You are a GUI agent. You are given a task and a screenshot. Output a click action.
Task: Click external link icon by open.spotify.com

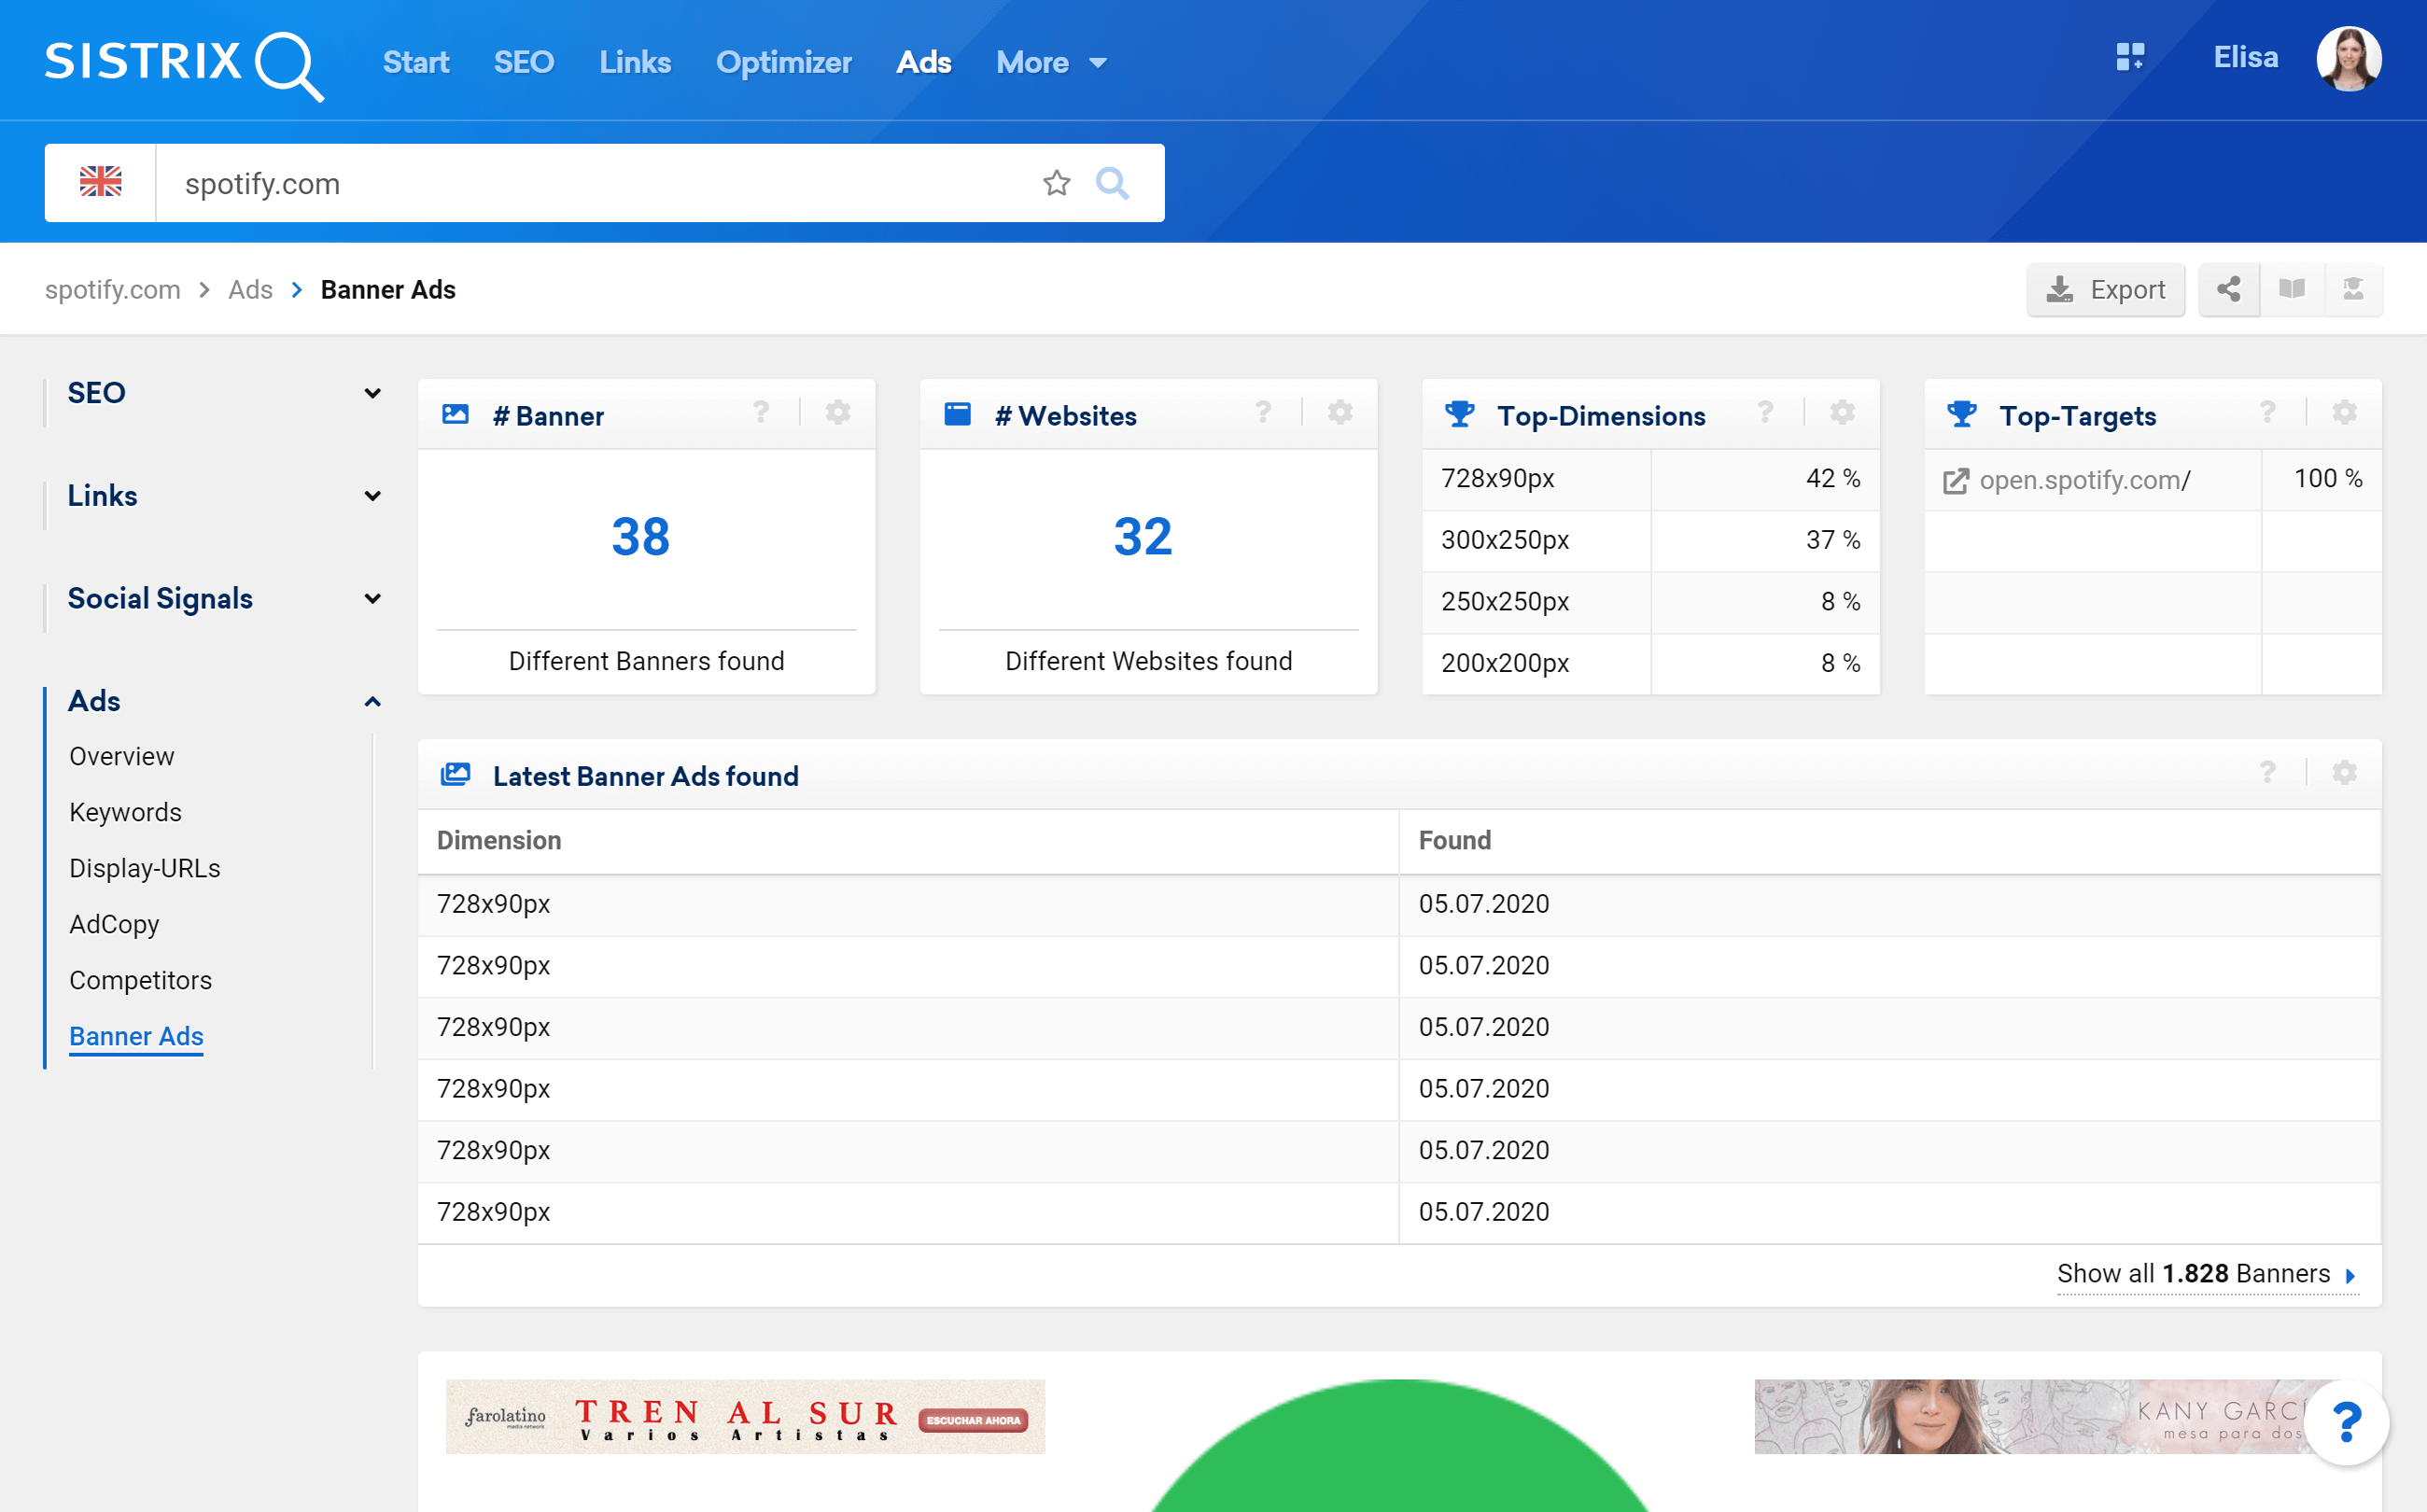tap(1955, 481)
